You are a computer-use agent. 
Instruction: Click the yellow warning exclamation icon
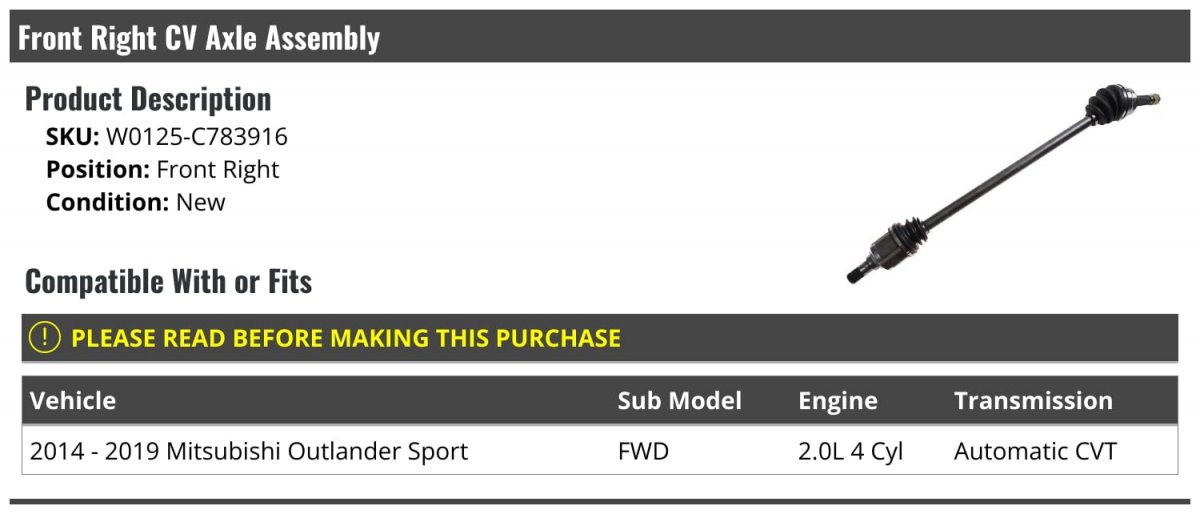coord(45,338)
